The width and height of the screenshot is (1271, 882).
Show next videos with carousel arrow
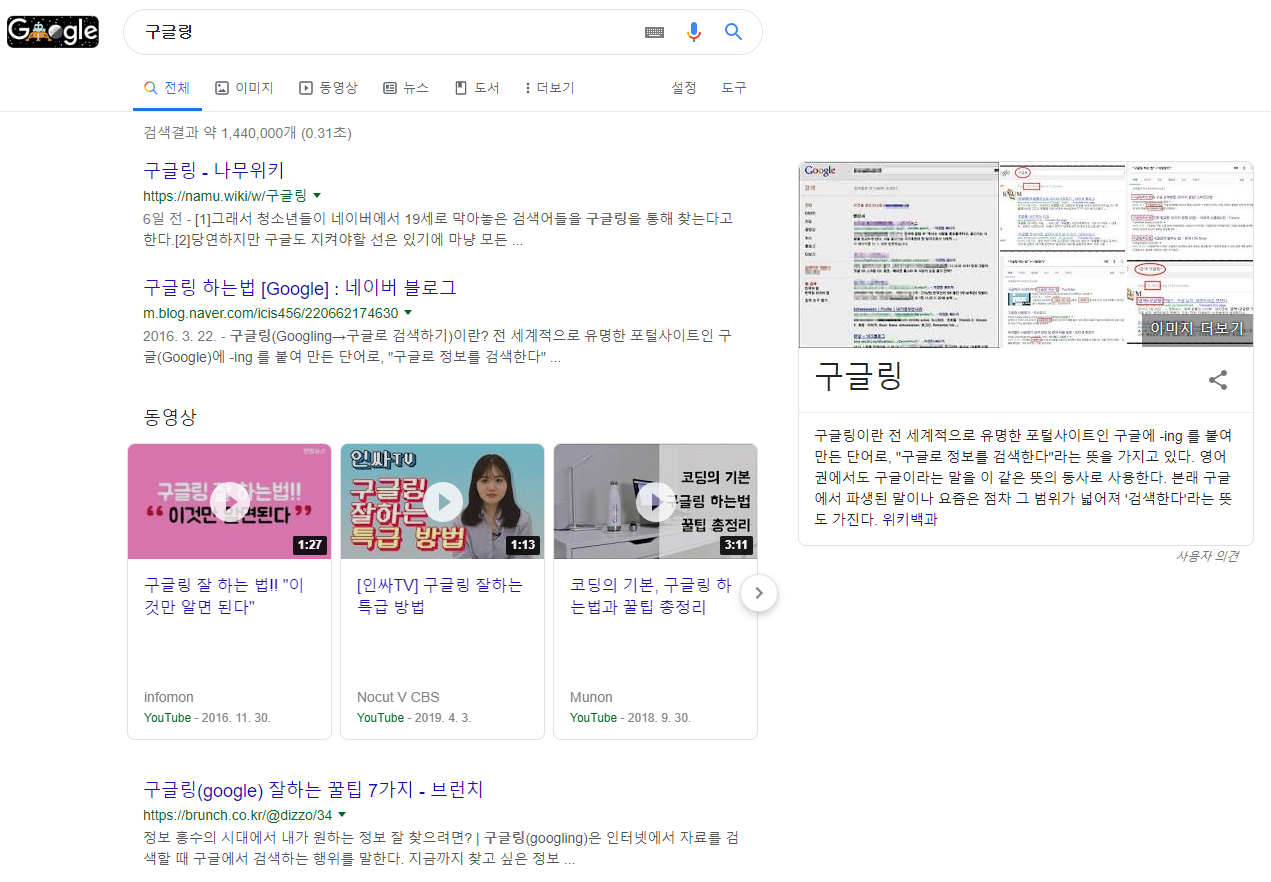(759, 593)
